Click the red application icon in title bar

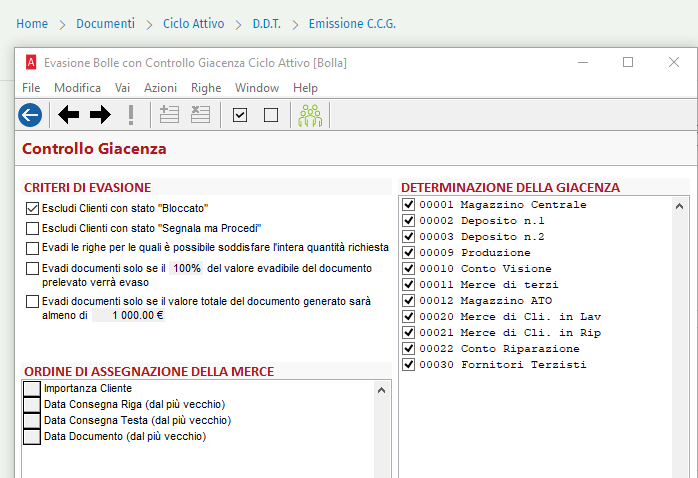click(x=31, y=62)
